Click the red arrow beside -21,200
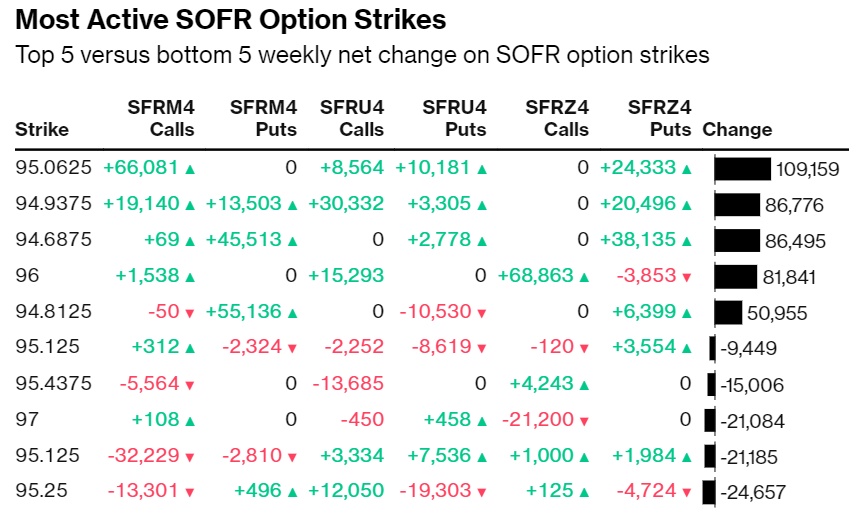 pos(584,421)
